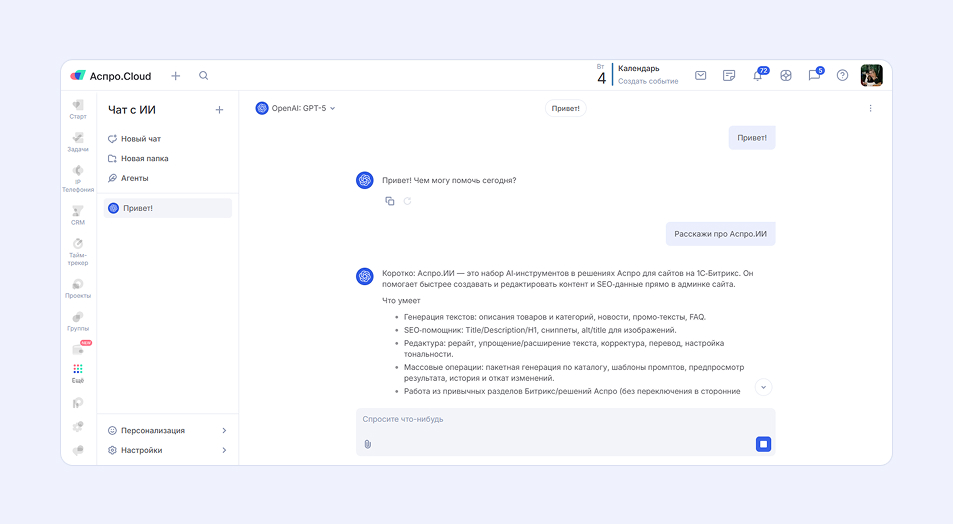The width and height of the screenshot is (953, 524).
Task: Select Новый чат in chat panel
Action: [x=134, y=139]
